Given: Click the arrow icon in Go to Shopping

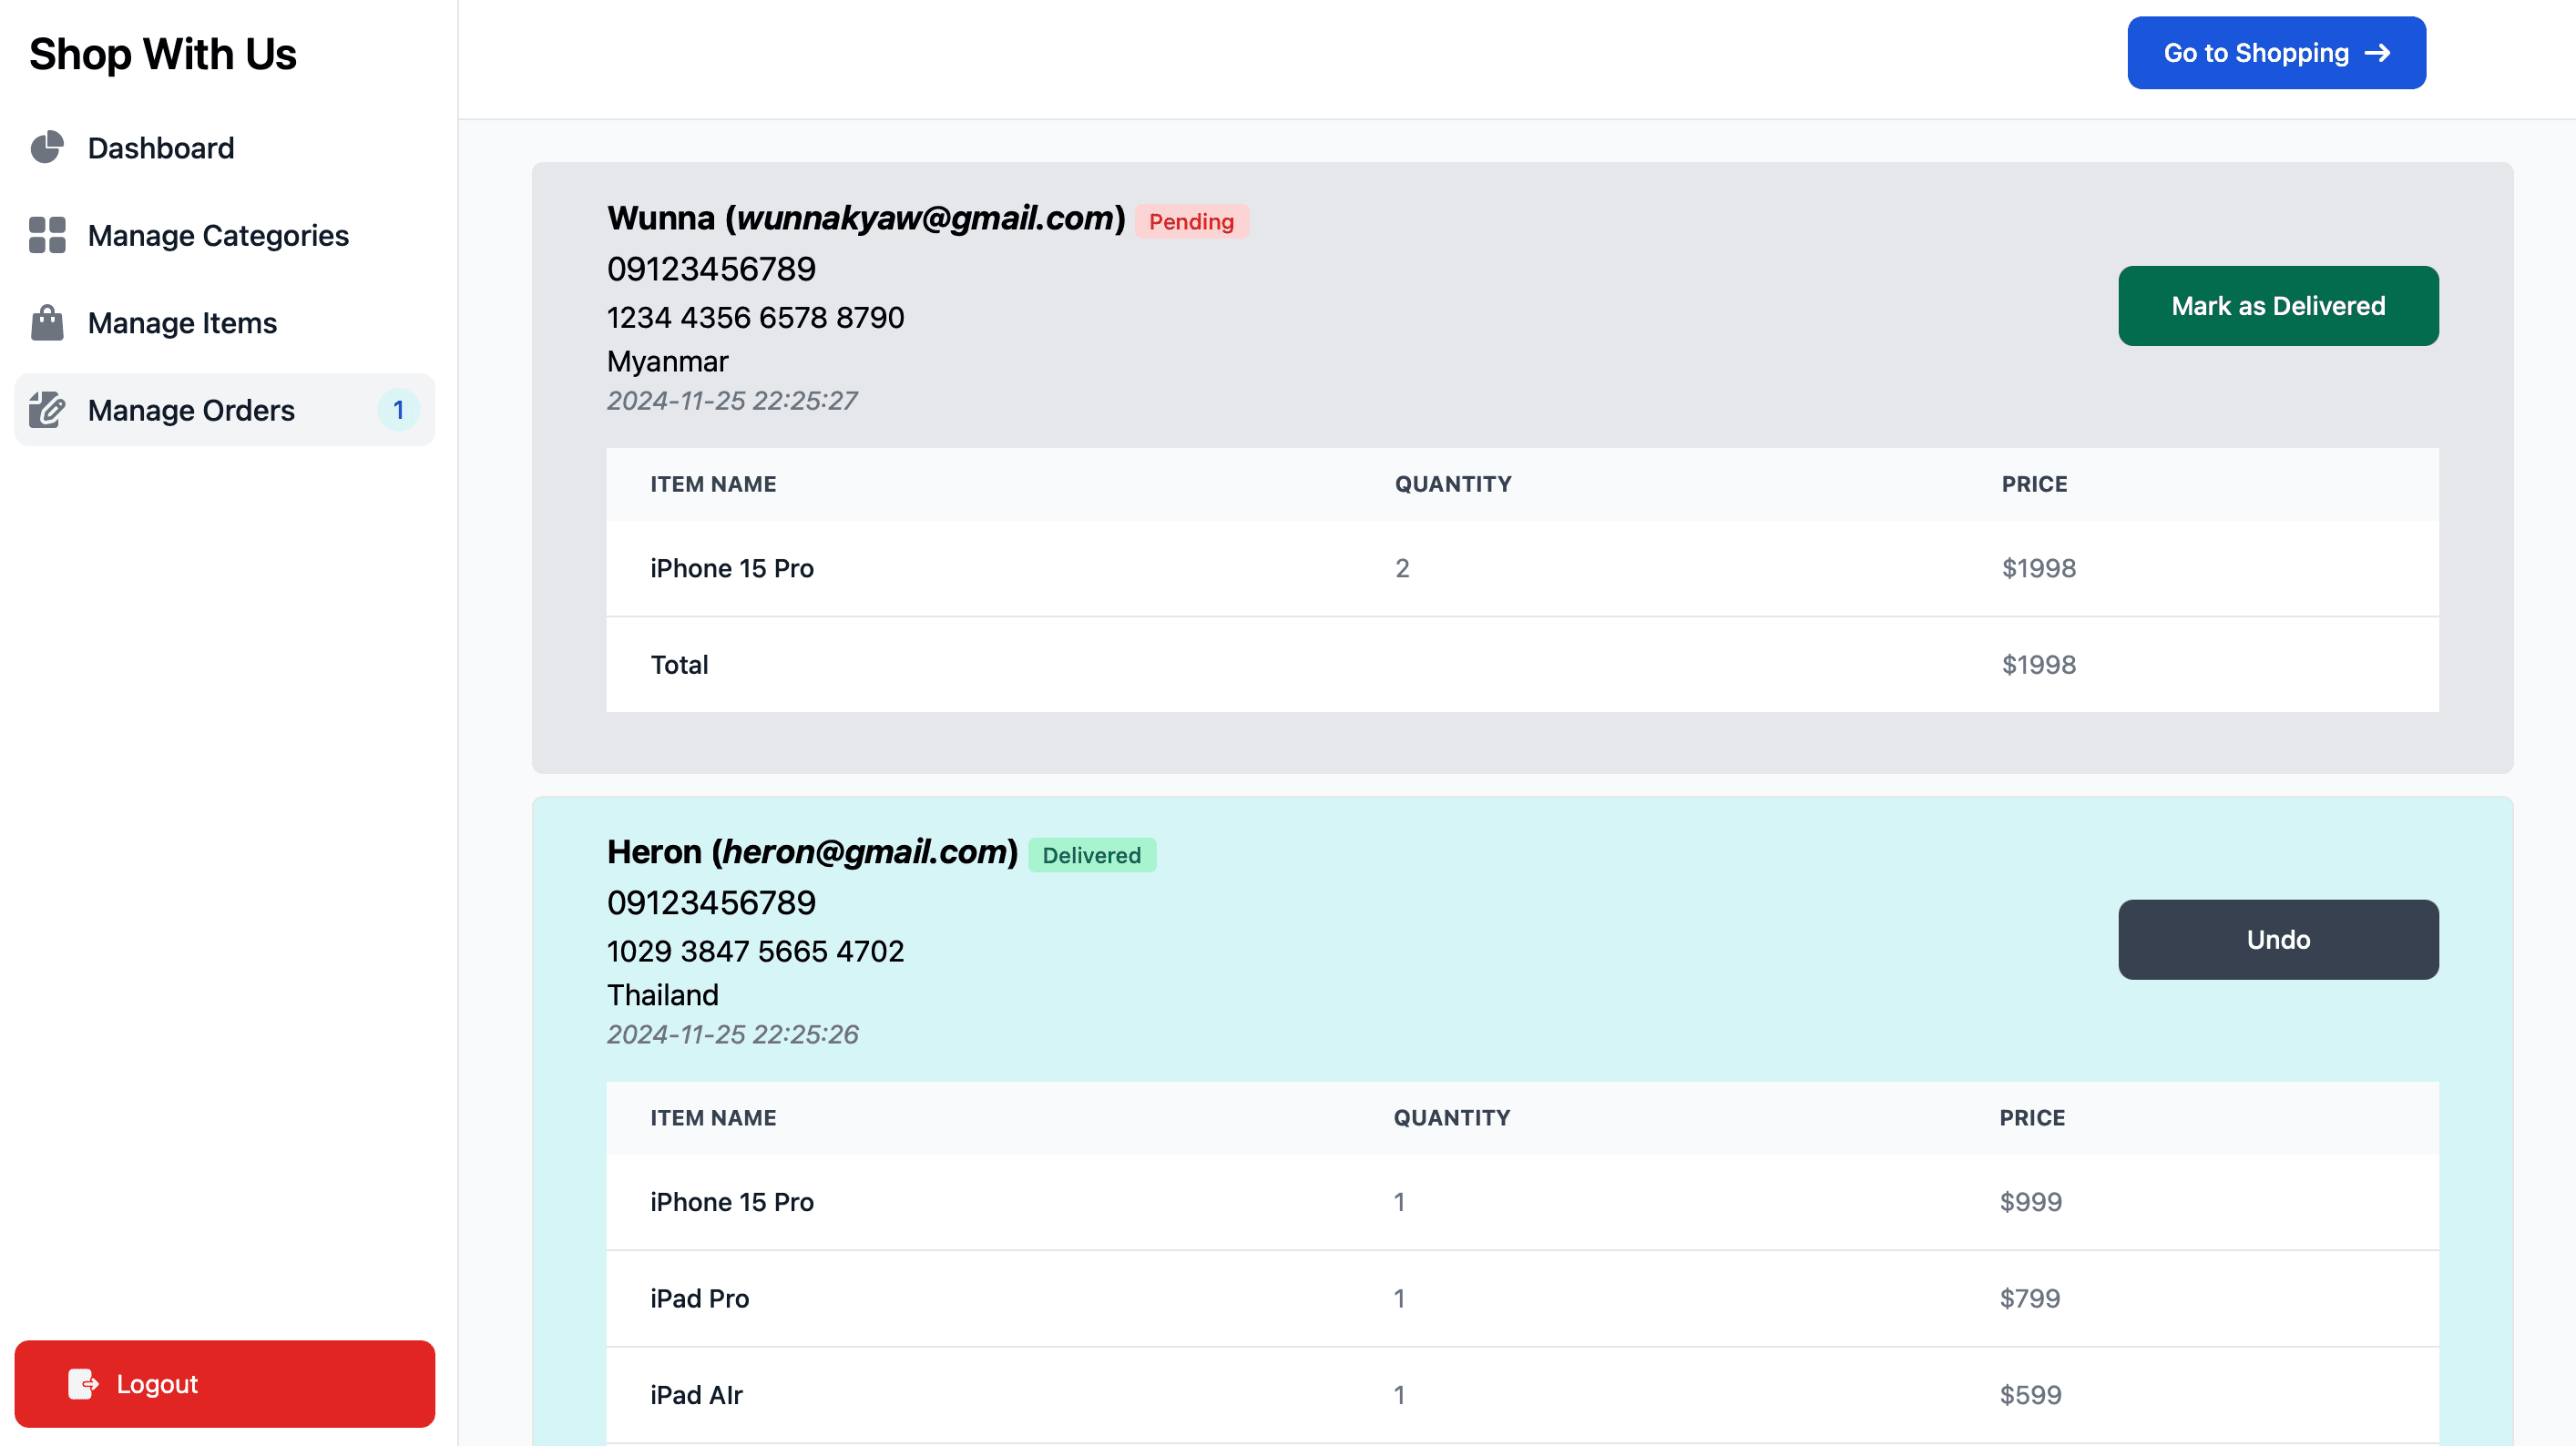Looking at the screenshot, I should pos(2378,53).
